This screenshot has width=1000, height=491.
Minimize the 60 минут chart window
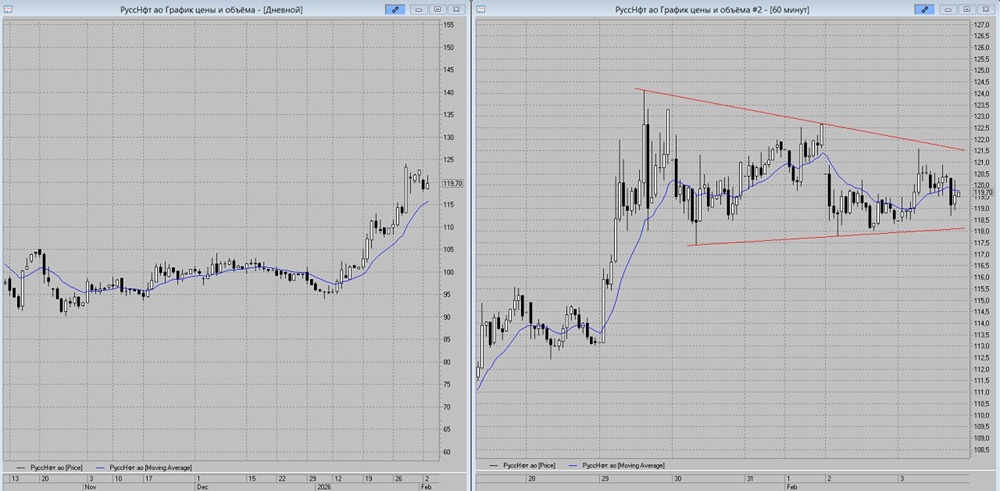point(948,10)
